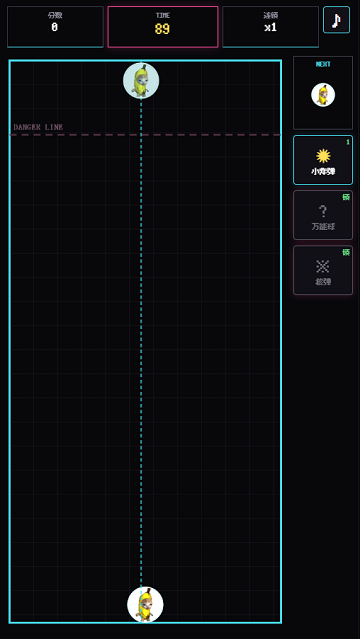The width and height of the screenshot is (360, 639).
Task: Click the green count badge showing 1
Action: 348,142
